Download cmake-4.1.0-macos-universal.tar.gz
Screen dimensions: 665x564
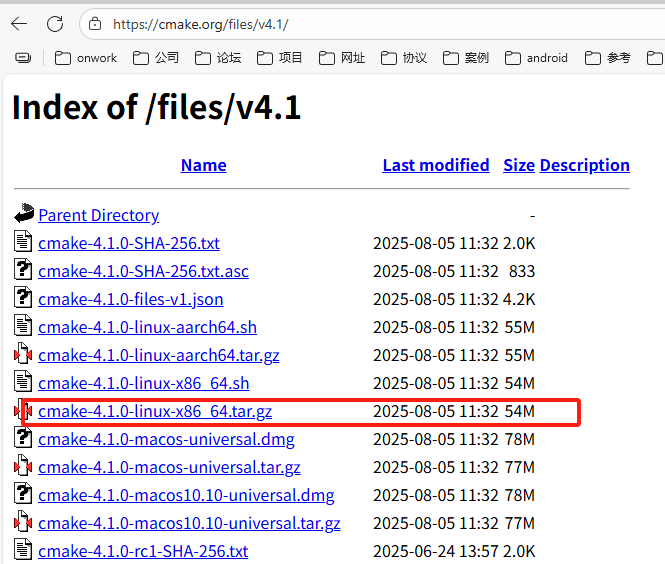(x=169, y=467)
